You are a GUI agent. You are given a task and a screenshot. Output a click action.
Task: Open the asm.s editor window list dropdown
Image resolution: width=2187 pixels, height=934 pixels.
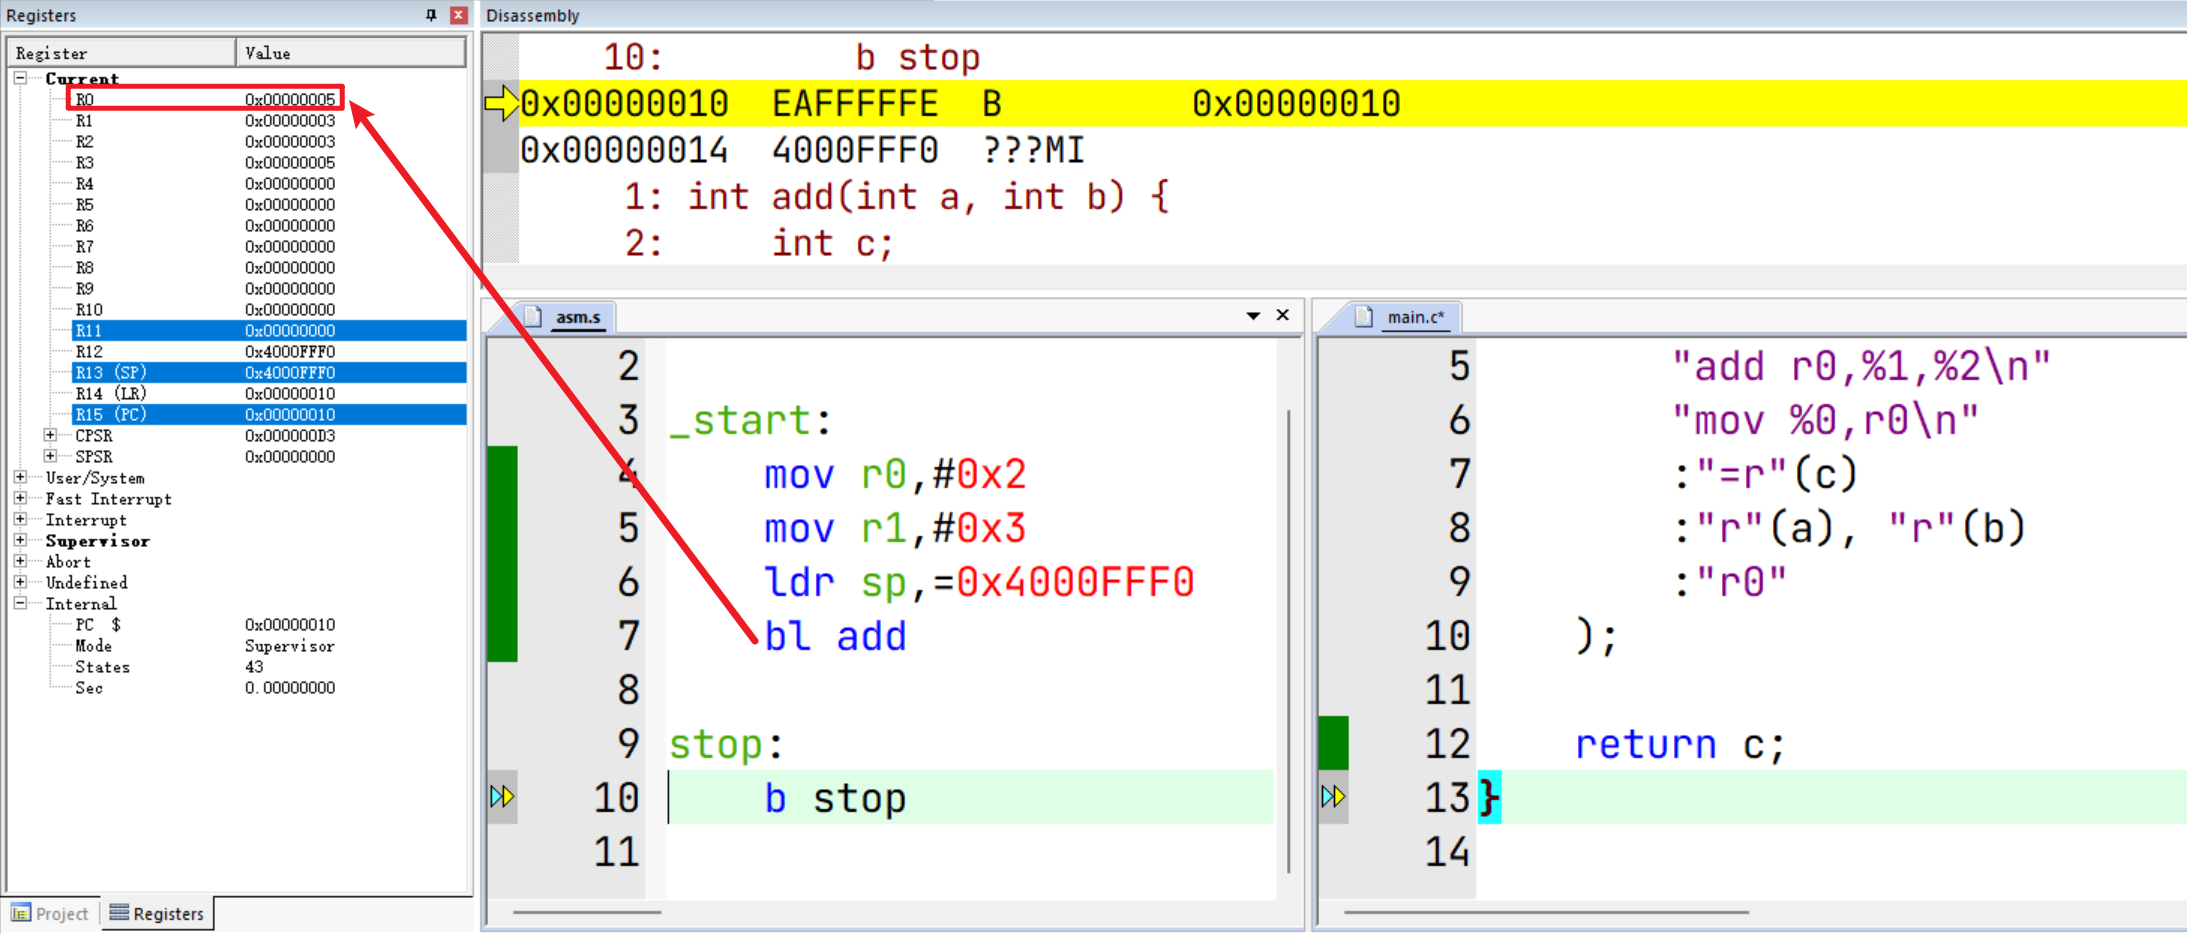1253,316
